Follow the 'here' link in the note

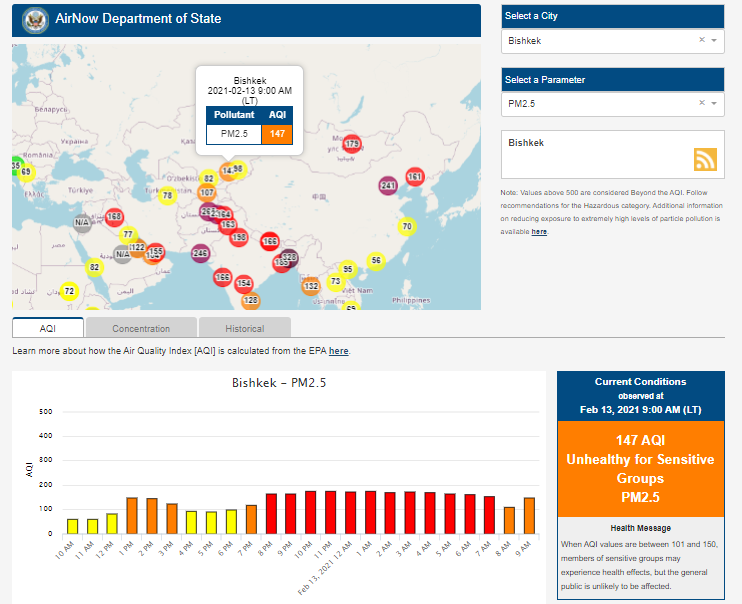[x=539, y=232]
